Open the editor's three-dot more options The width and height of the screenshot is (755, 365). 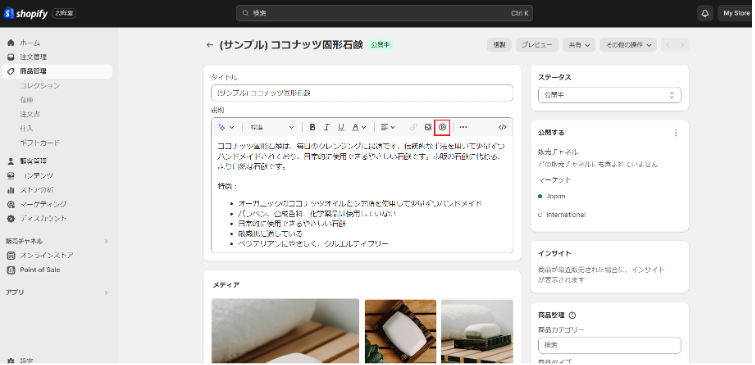coord(463,127)
